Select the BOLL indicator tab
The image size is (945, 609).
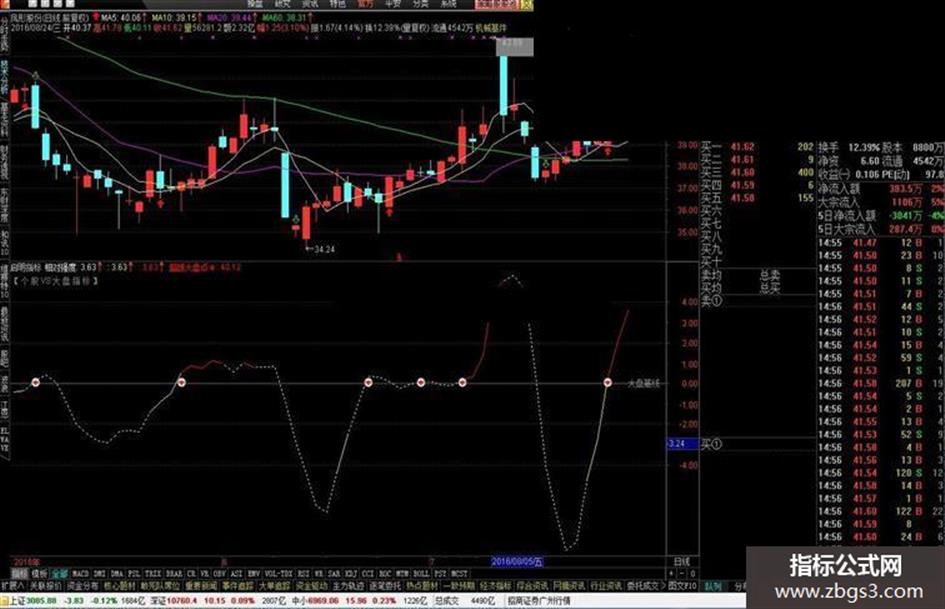[x=421, y=573]
